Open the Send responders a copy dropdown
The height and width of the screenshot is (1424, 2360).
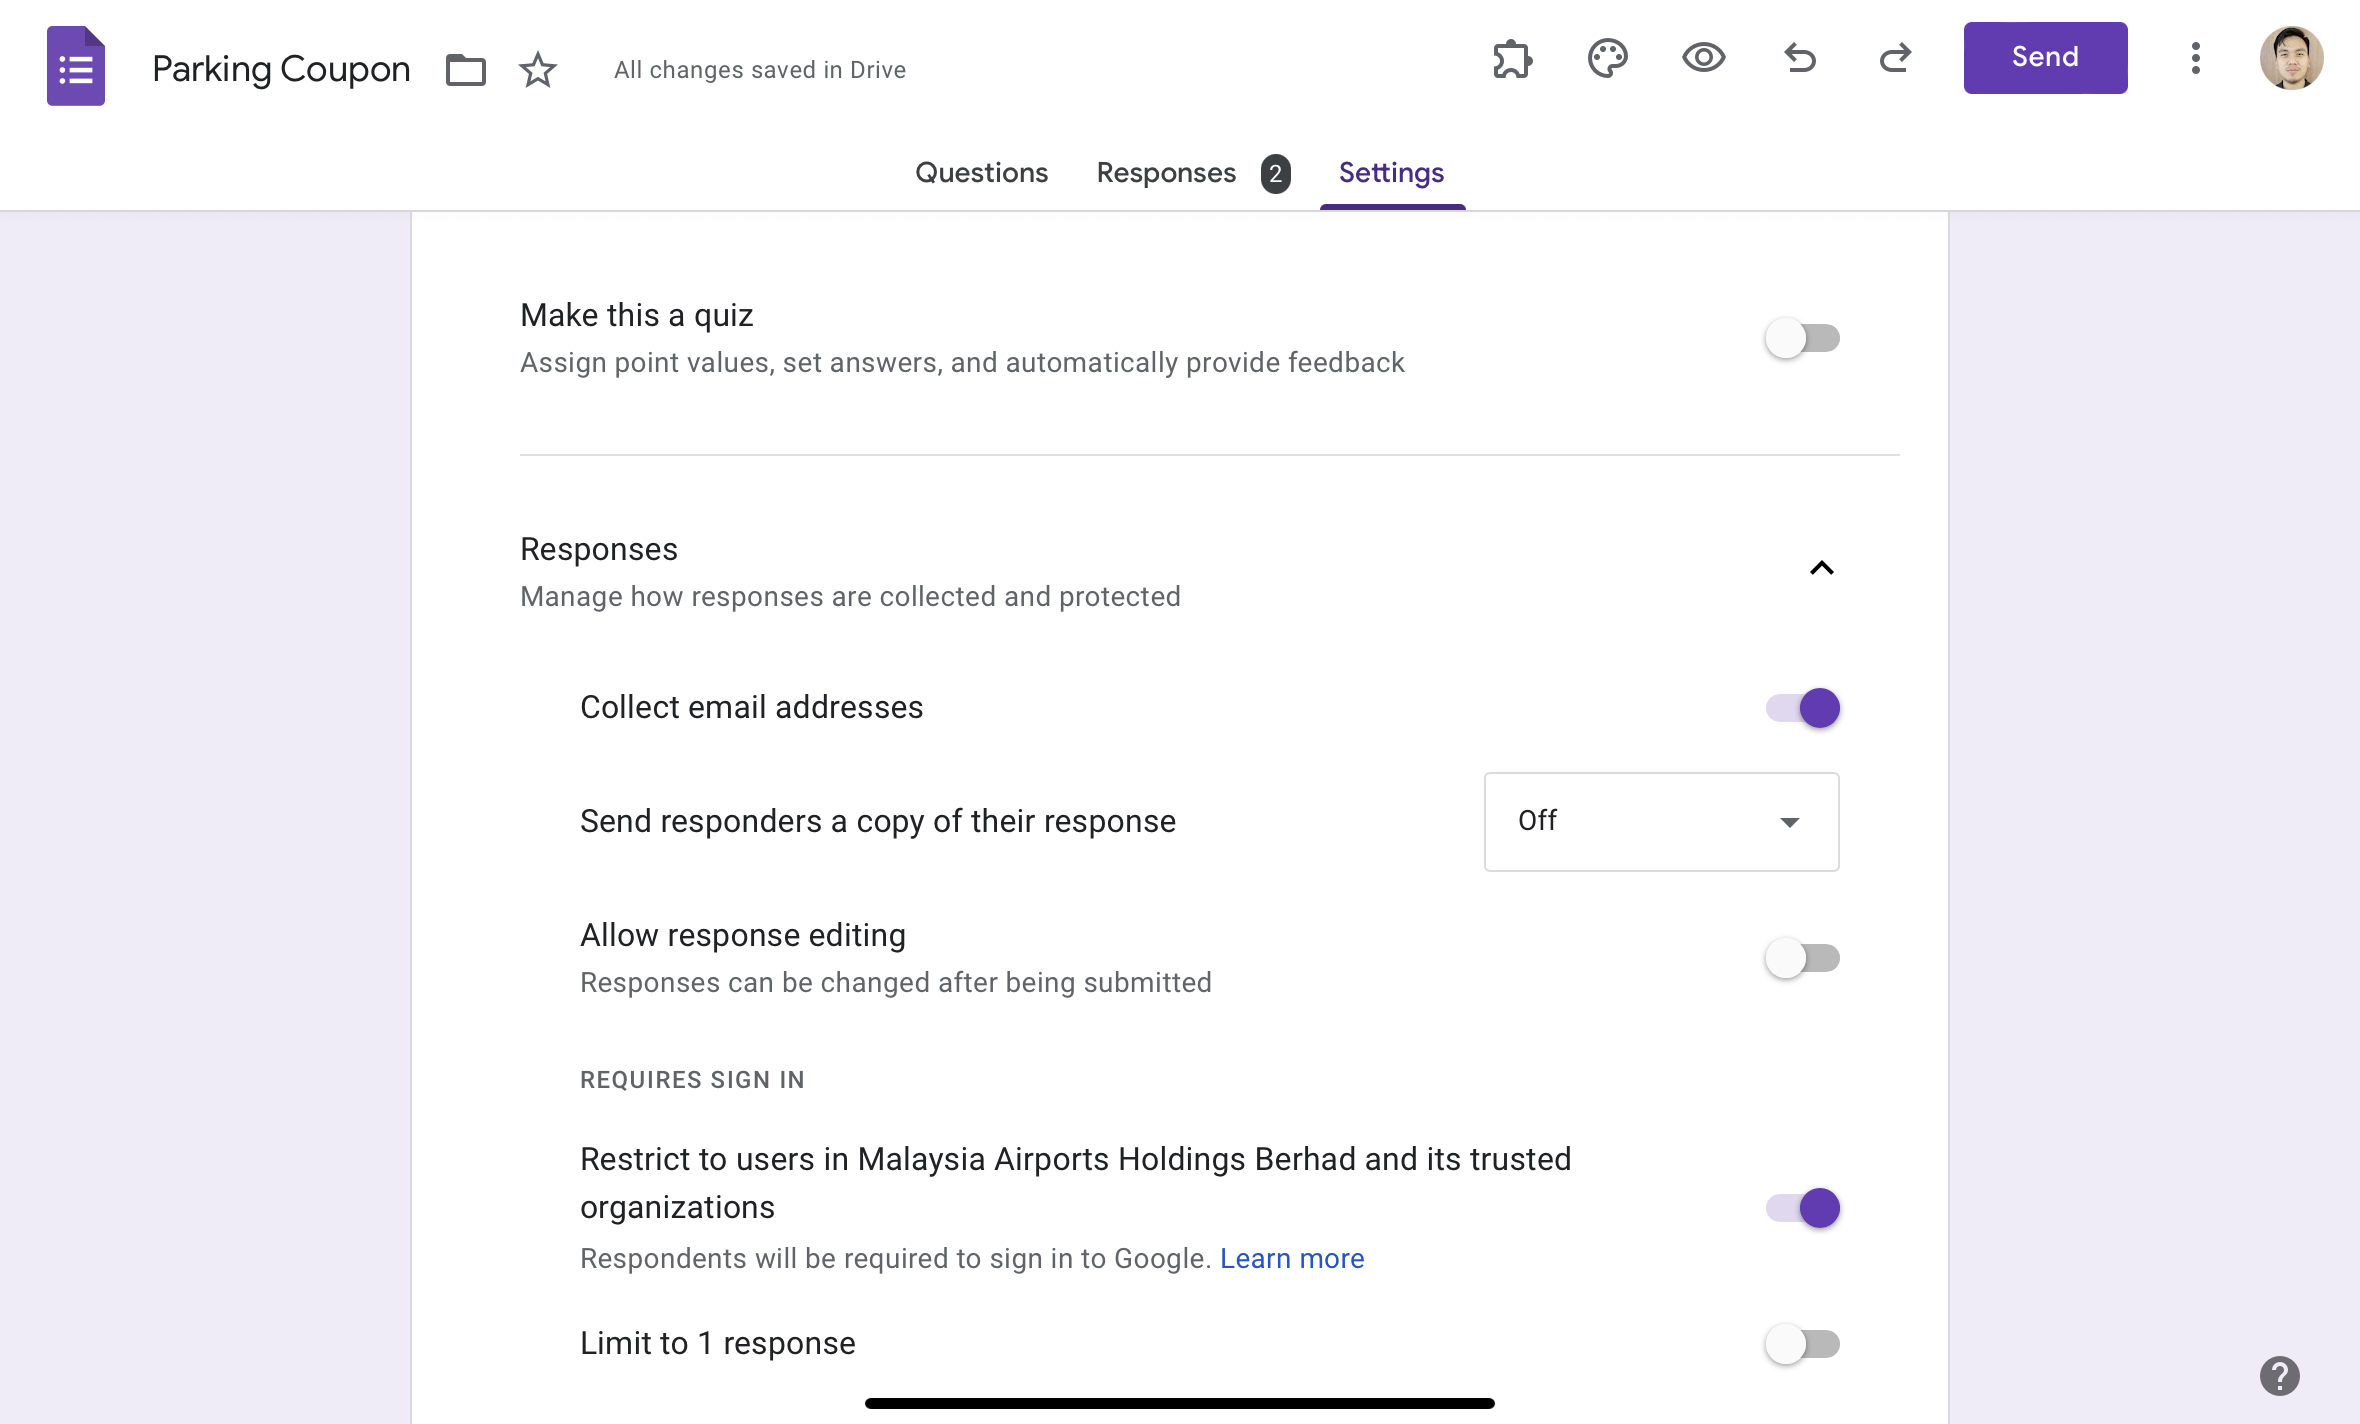tap(1660, 821)
